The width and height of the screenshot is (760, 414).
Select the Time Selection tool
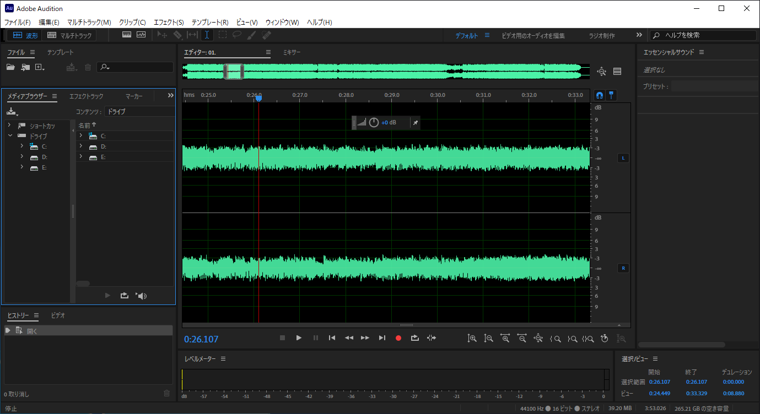(x=206, y=35)
